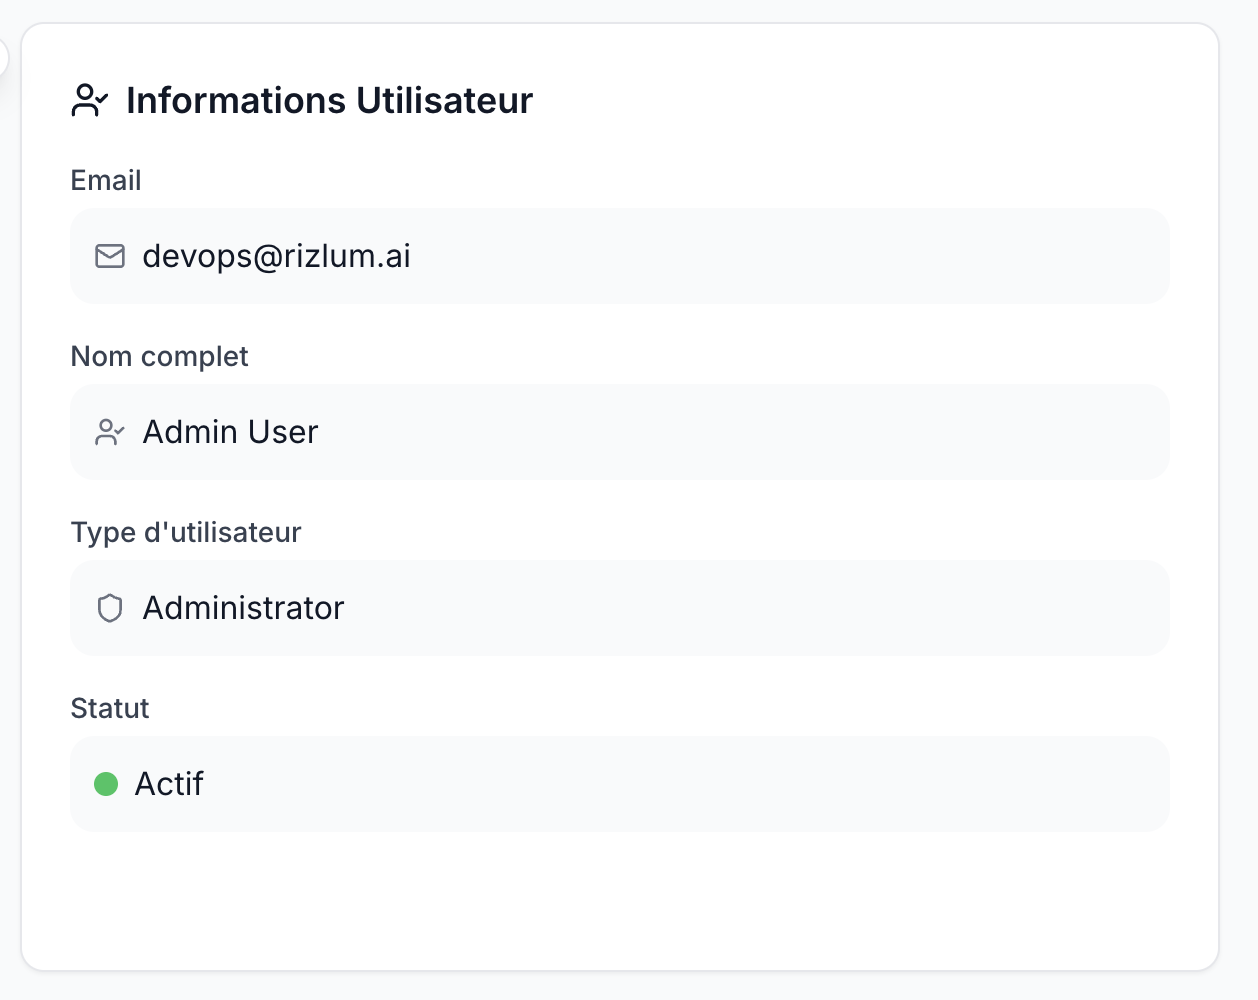Click the Administrator text
This screenshot has width=1258, height=1000.
[x=244, y=608]
